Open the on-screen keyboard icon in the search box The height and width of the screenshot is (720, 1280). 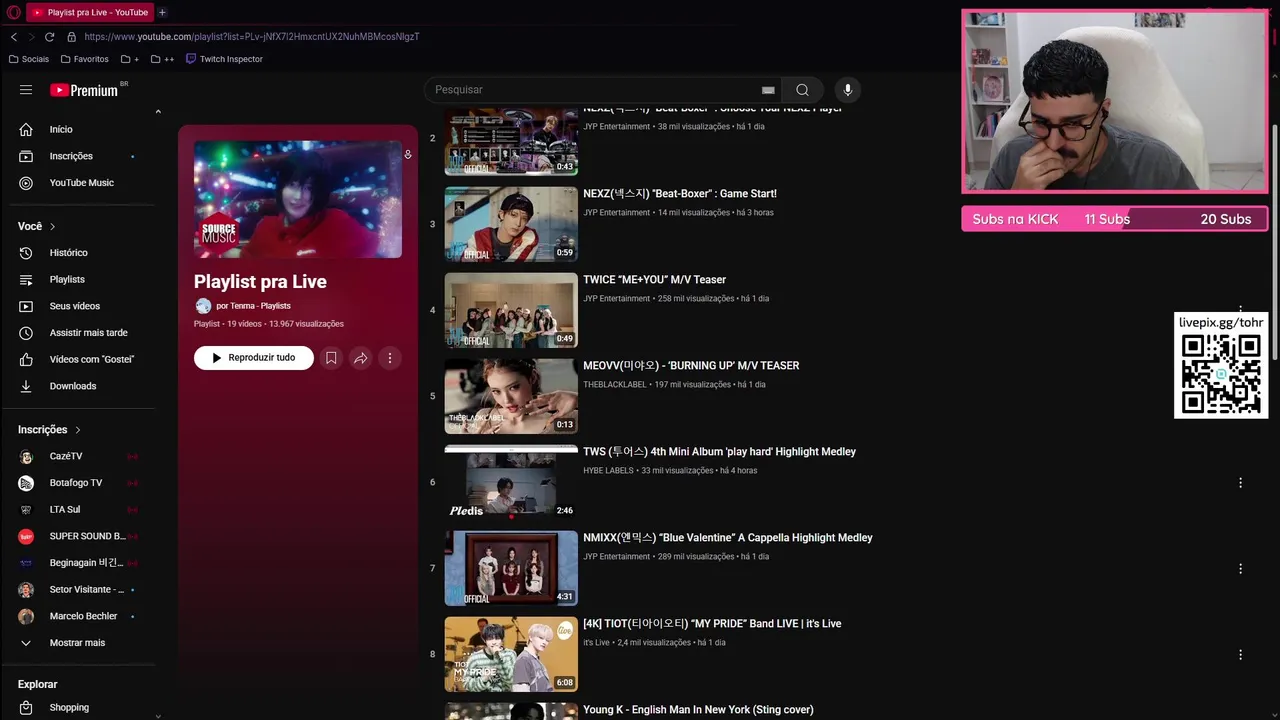(768, 90)
